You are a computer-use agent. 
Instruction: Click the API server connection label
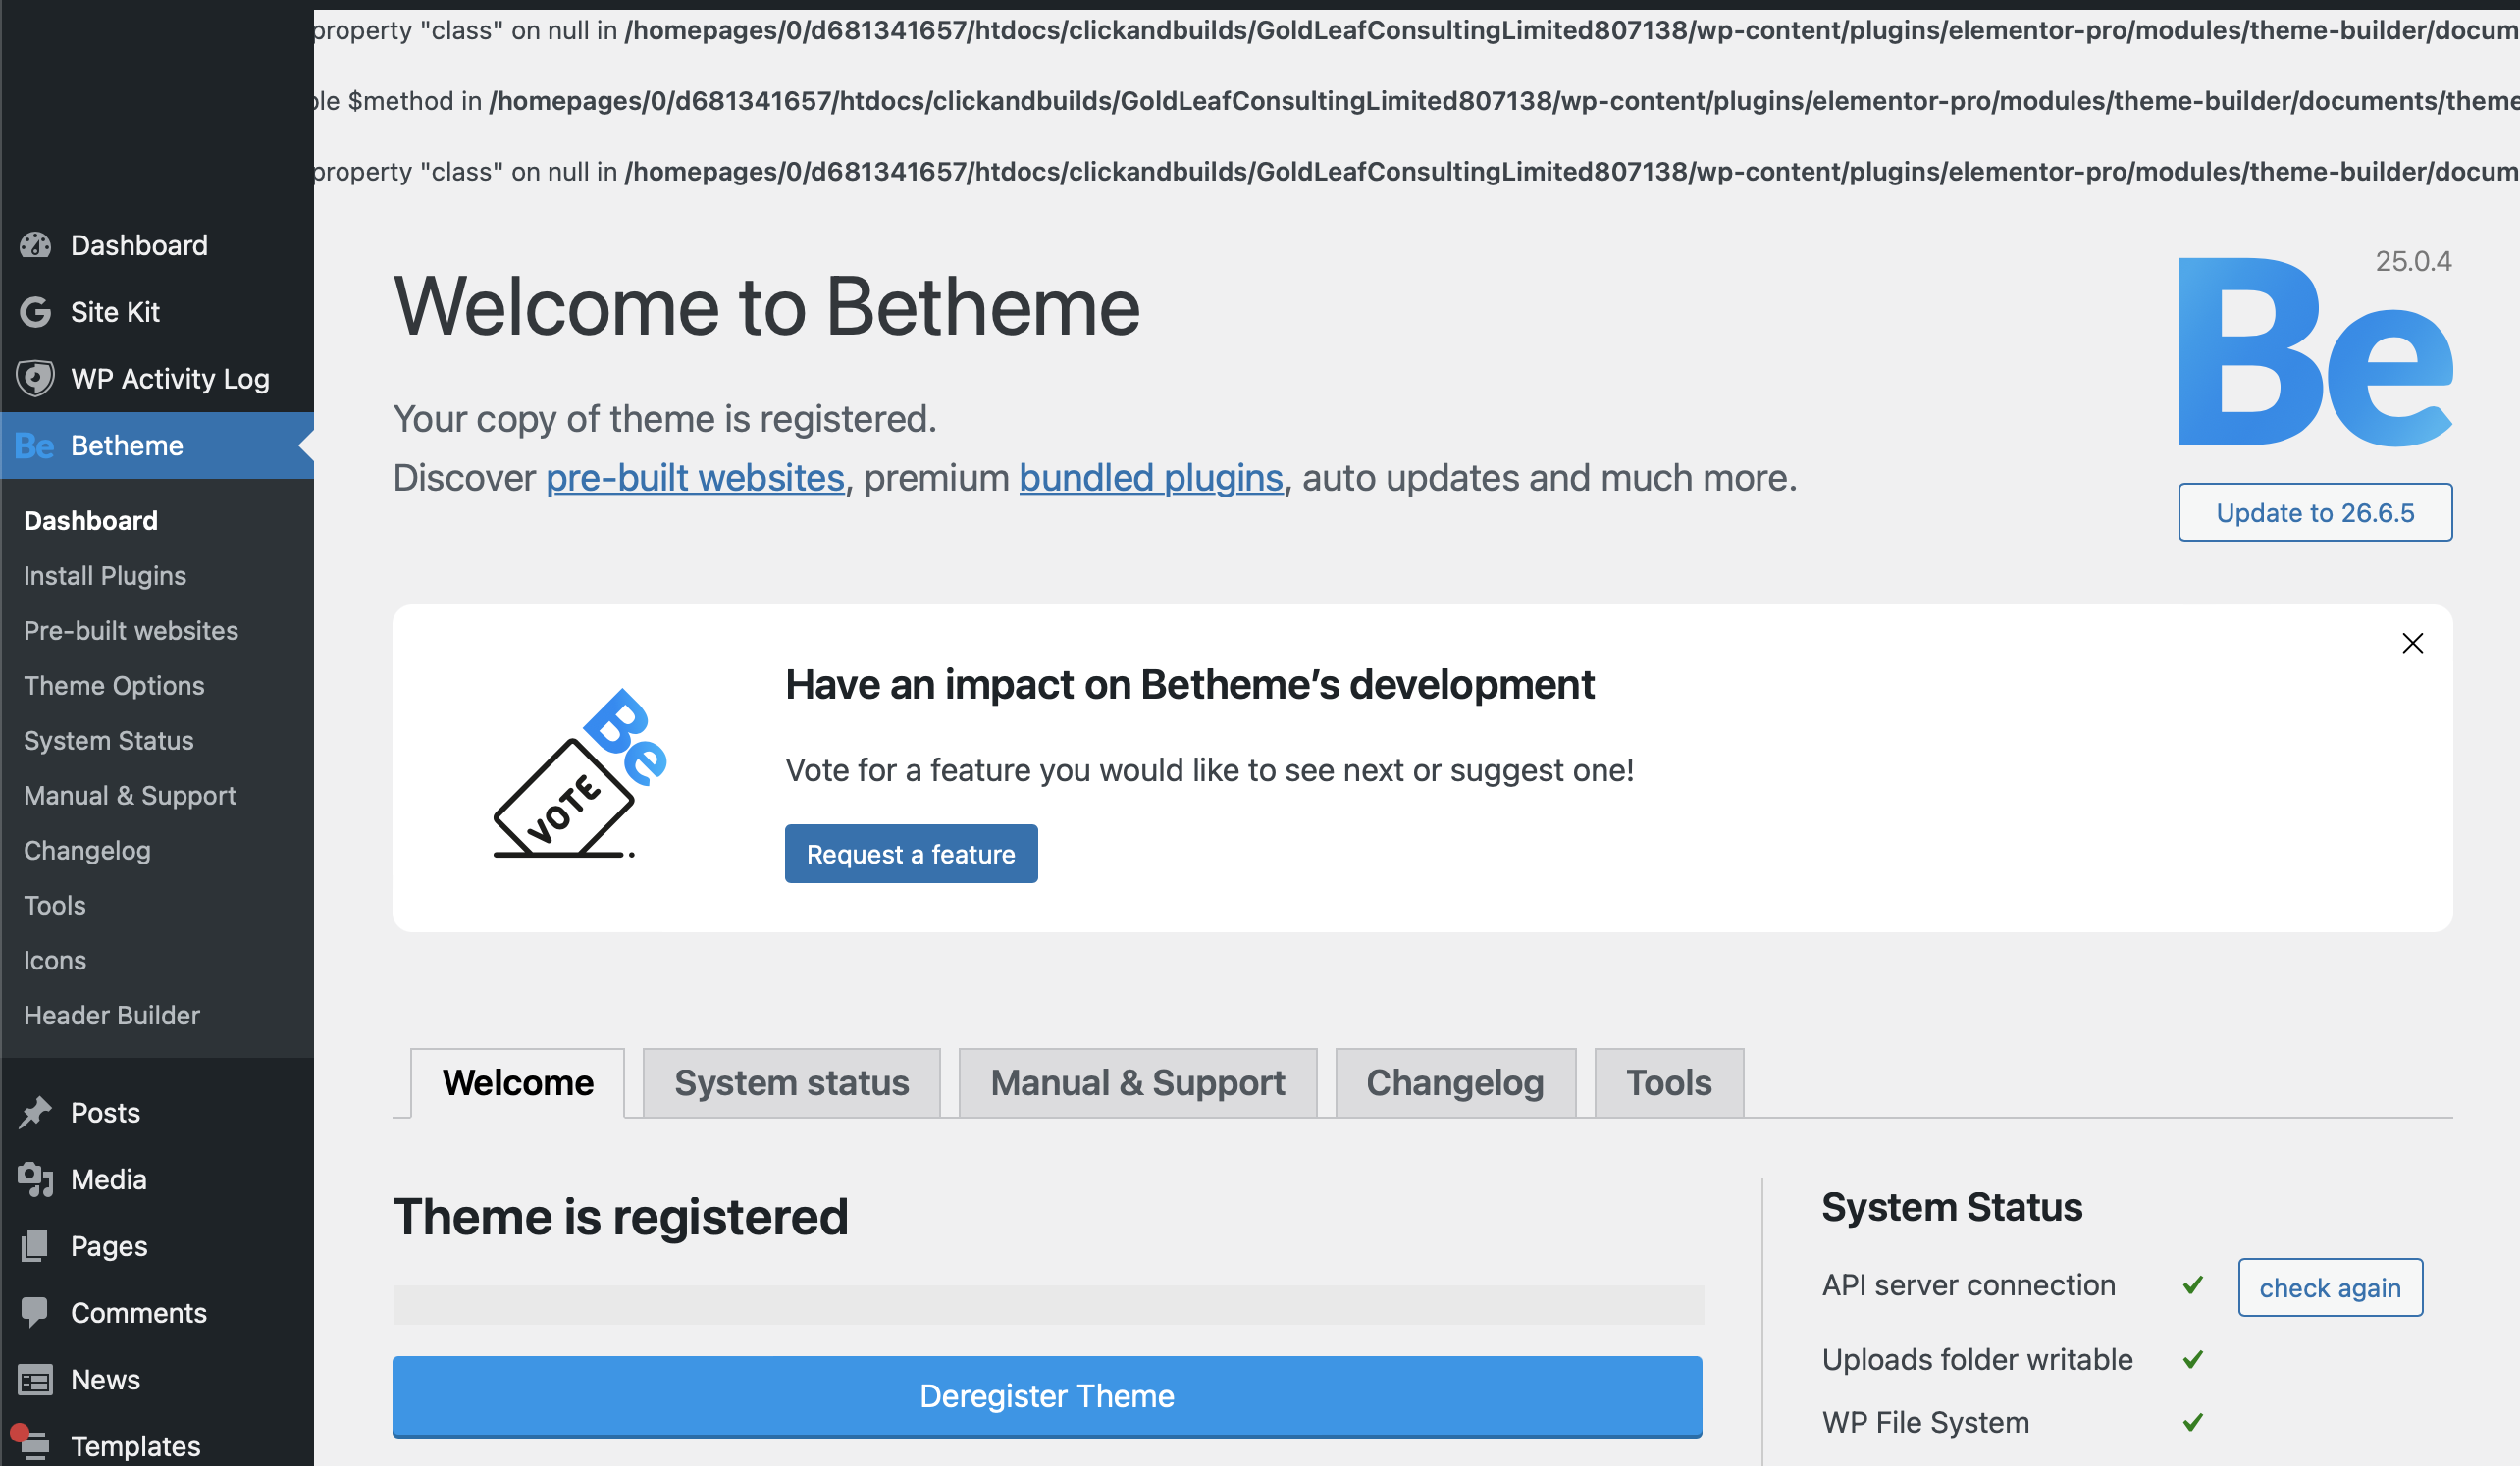click(1969, 1285)
